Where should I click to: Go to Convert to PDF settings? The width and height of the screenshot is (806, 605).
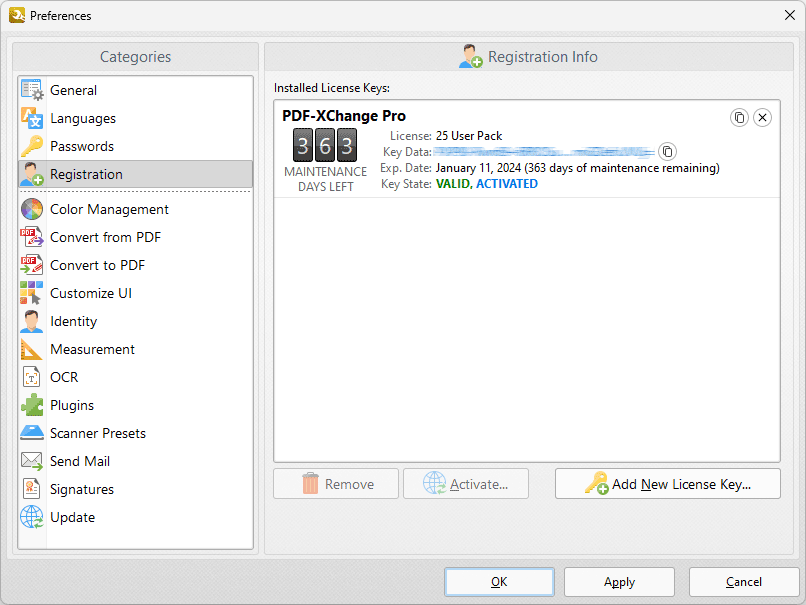(136, 265)
